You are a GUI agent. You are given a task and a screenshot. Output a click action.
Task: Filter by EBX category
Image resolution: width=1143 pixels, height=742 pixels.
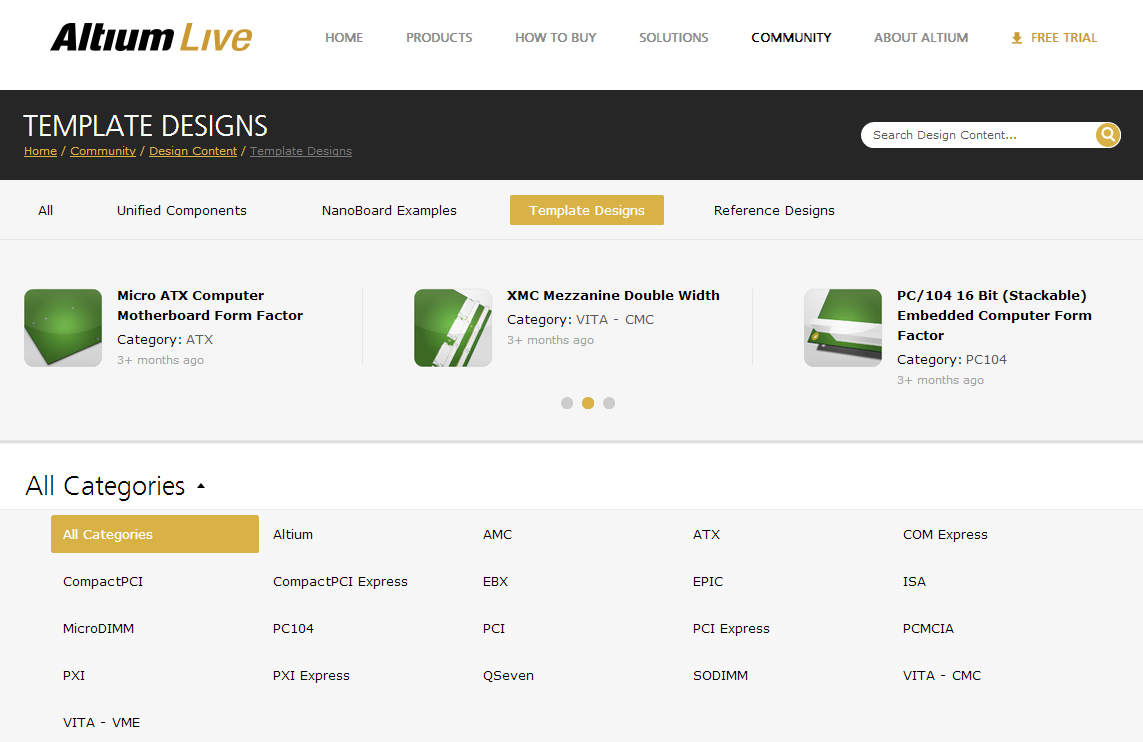(x=495, y=582)
